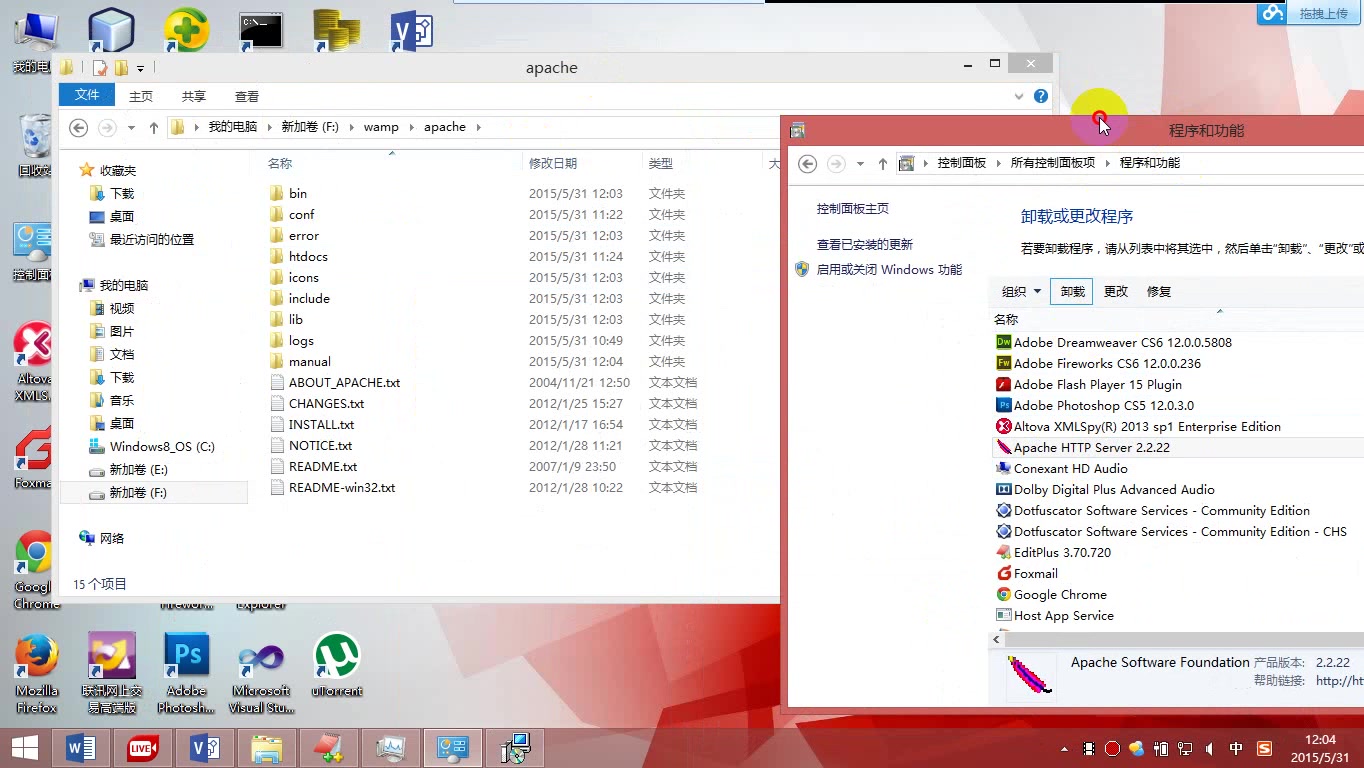Sort files by 修改日期 column header
This screenshot has width=1364, height=768.
(x=553, y=163)
